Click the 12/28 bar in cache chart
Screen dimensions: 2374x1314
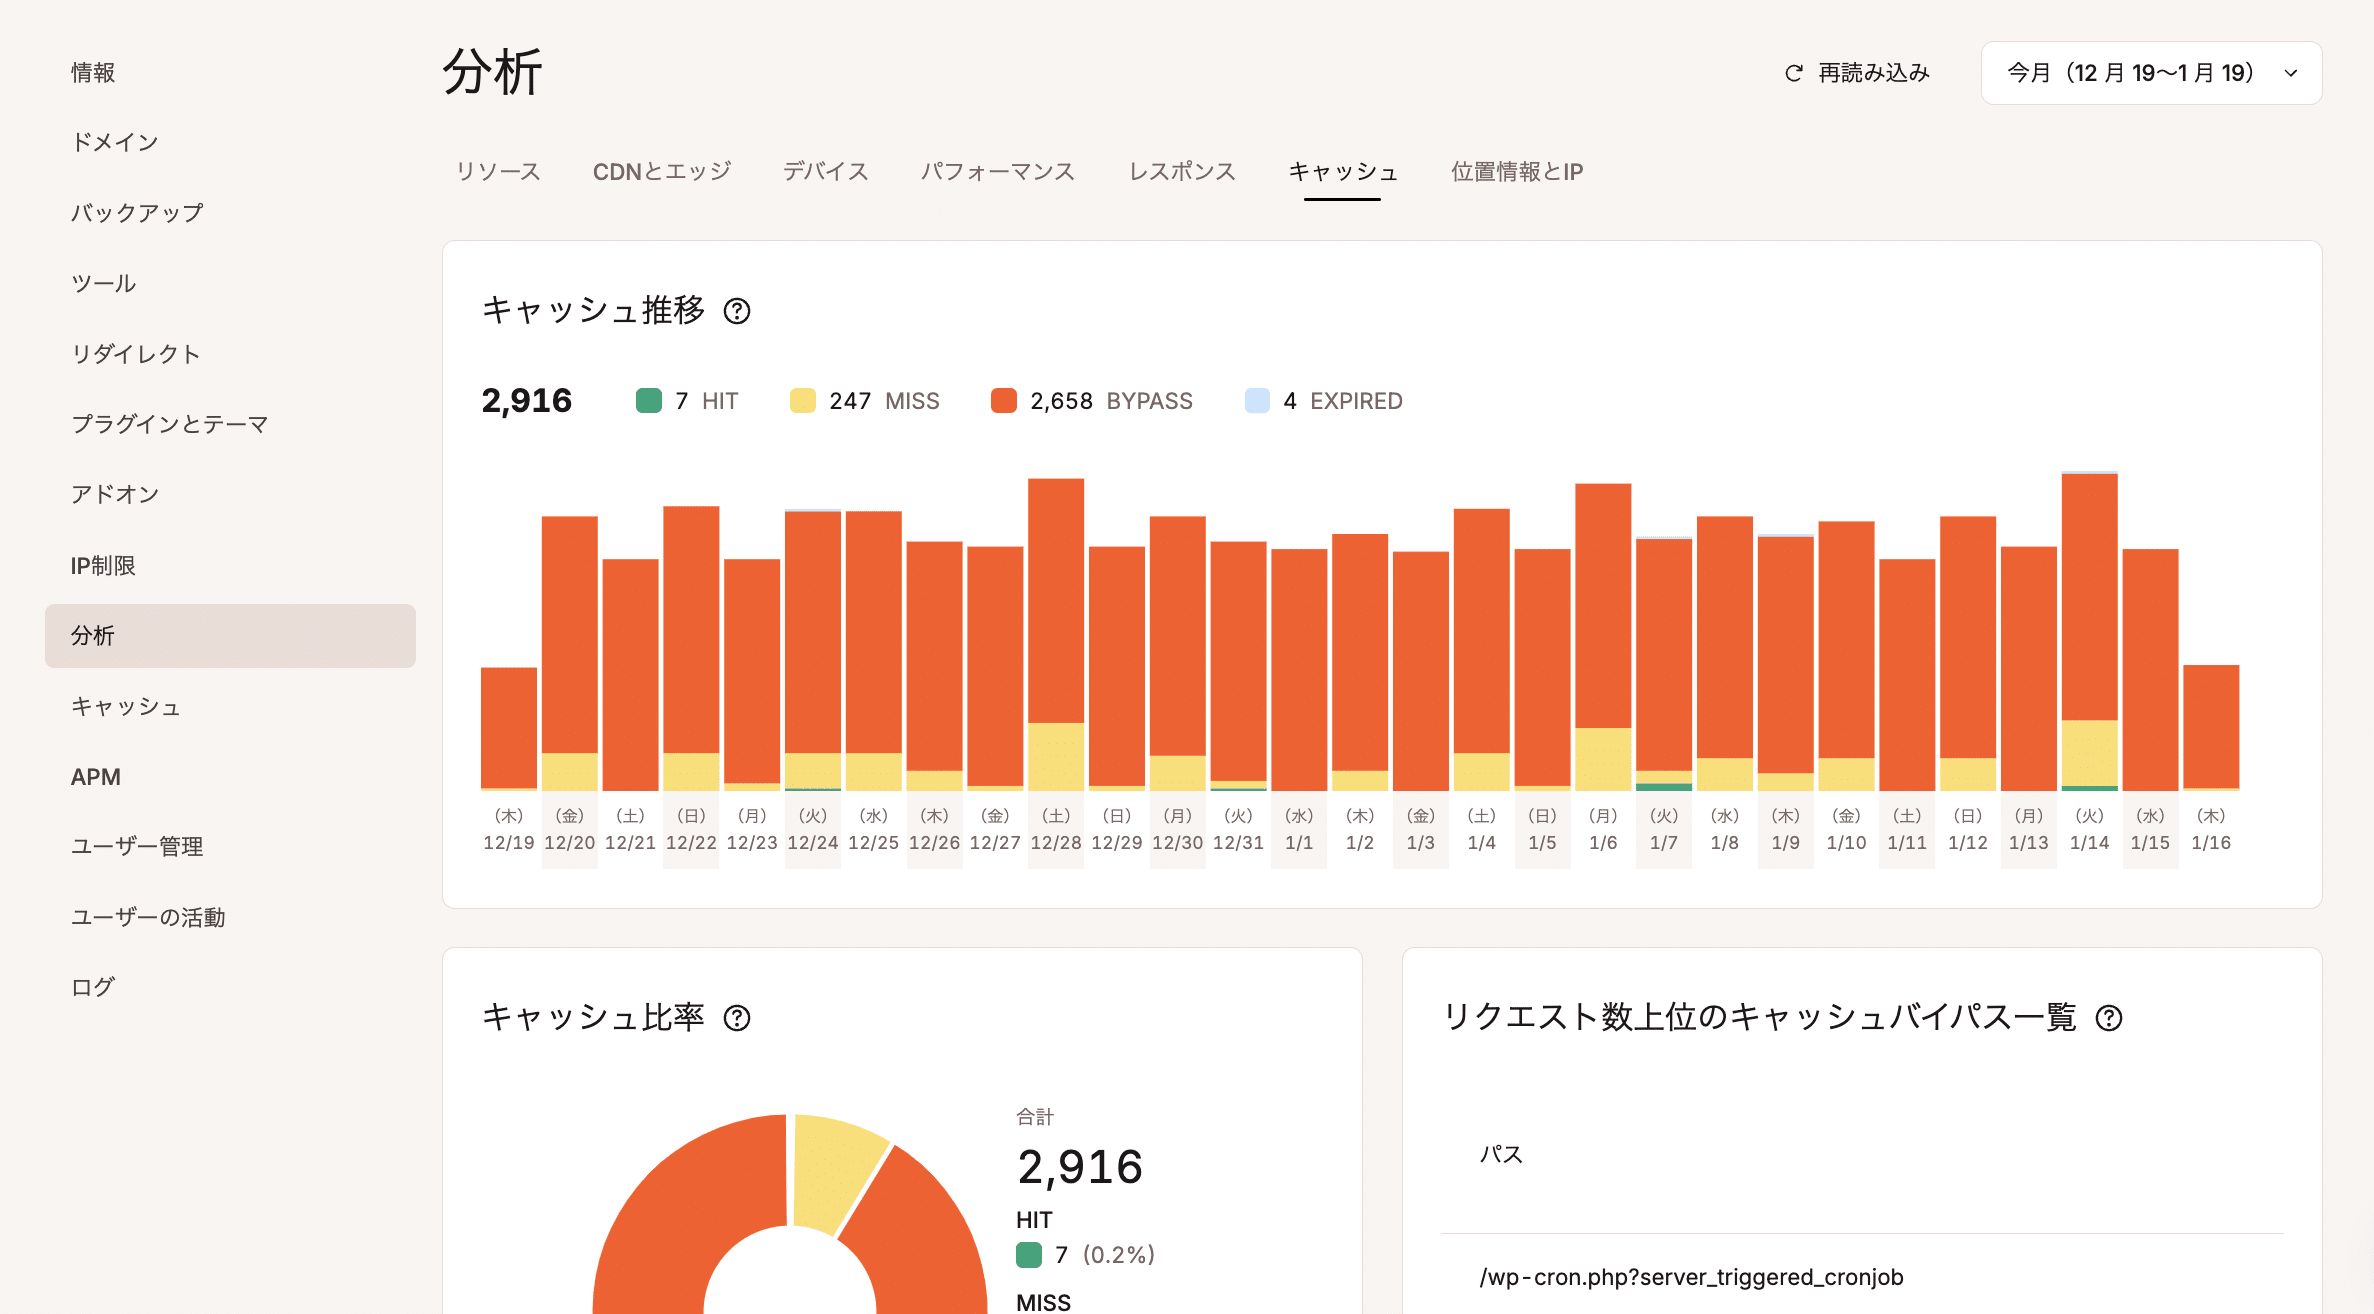coord(1056,635)
